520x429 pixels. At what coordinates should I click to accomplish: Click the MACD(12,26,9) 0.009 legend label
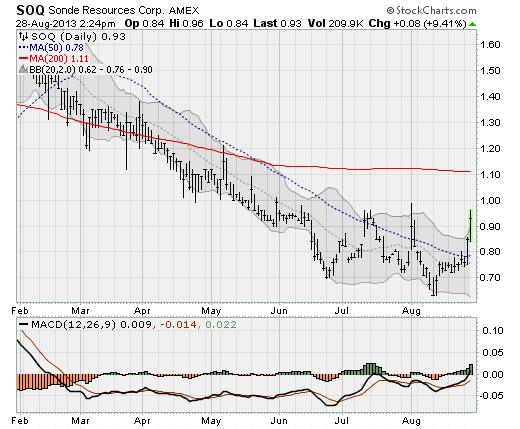click(91, 324)
